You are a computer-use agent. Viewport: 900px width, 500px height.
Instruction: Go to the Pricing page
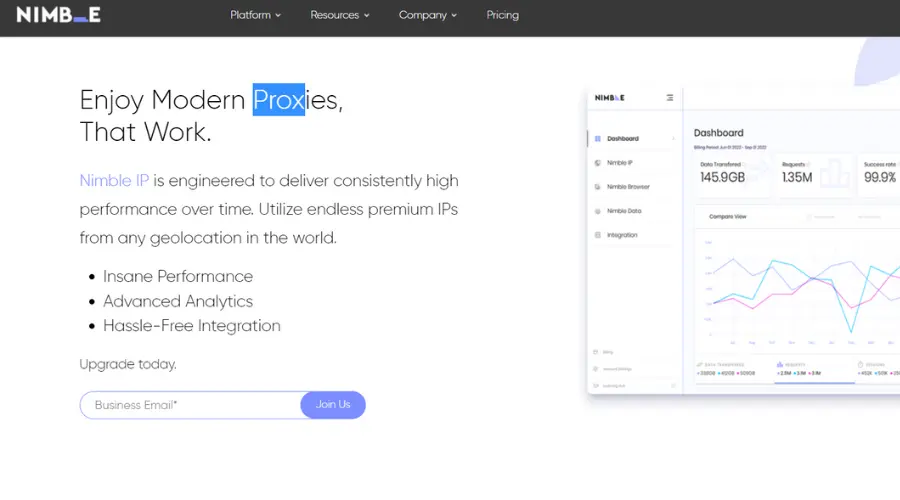[x=502, y=15]
